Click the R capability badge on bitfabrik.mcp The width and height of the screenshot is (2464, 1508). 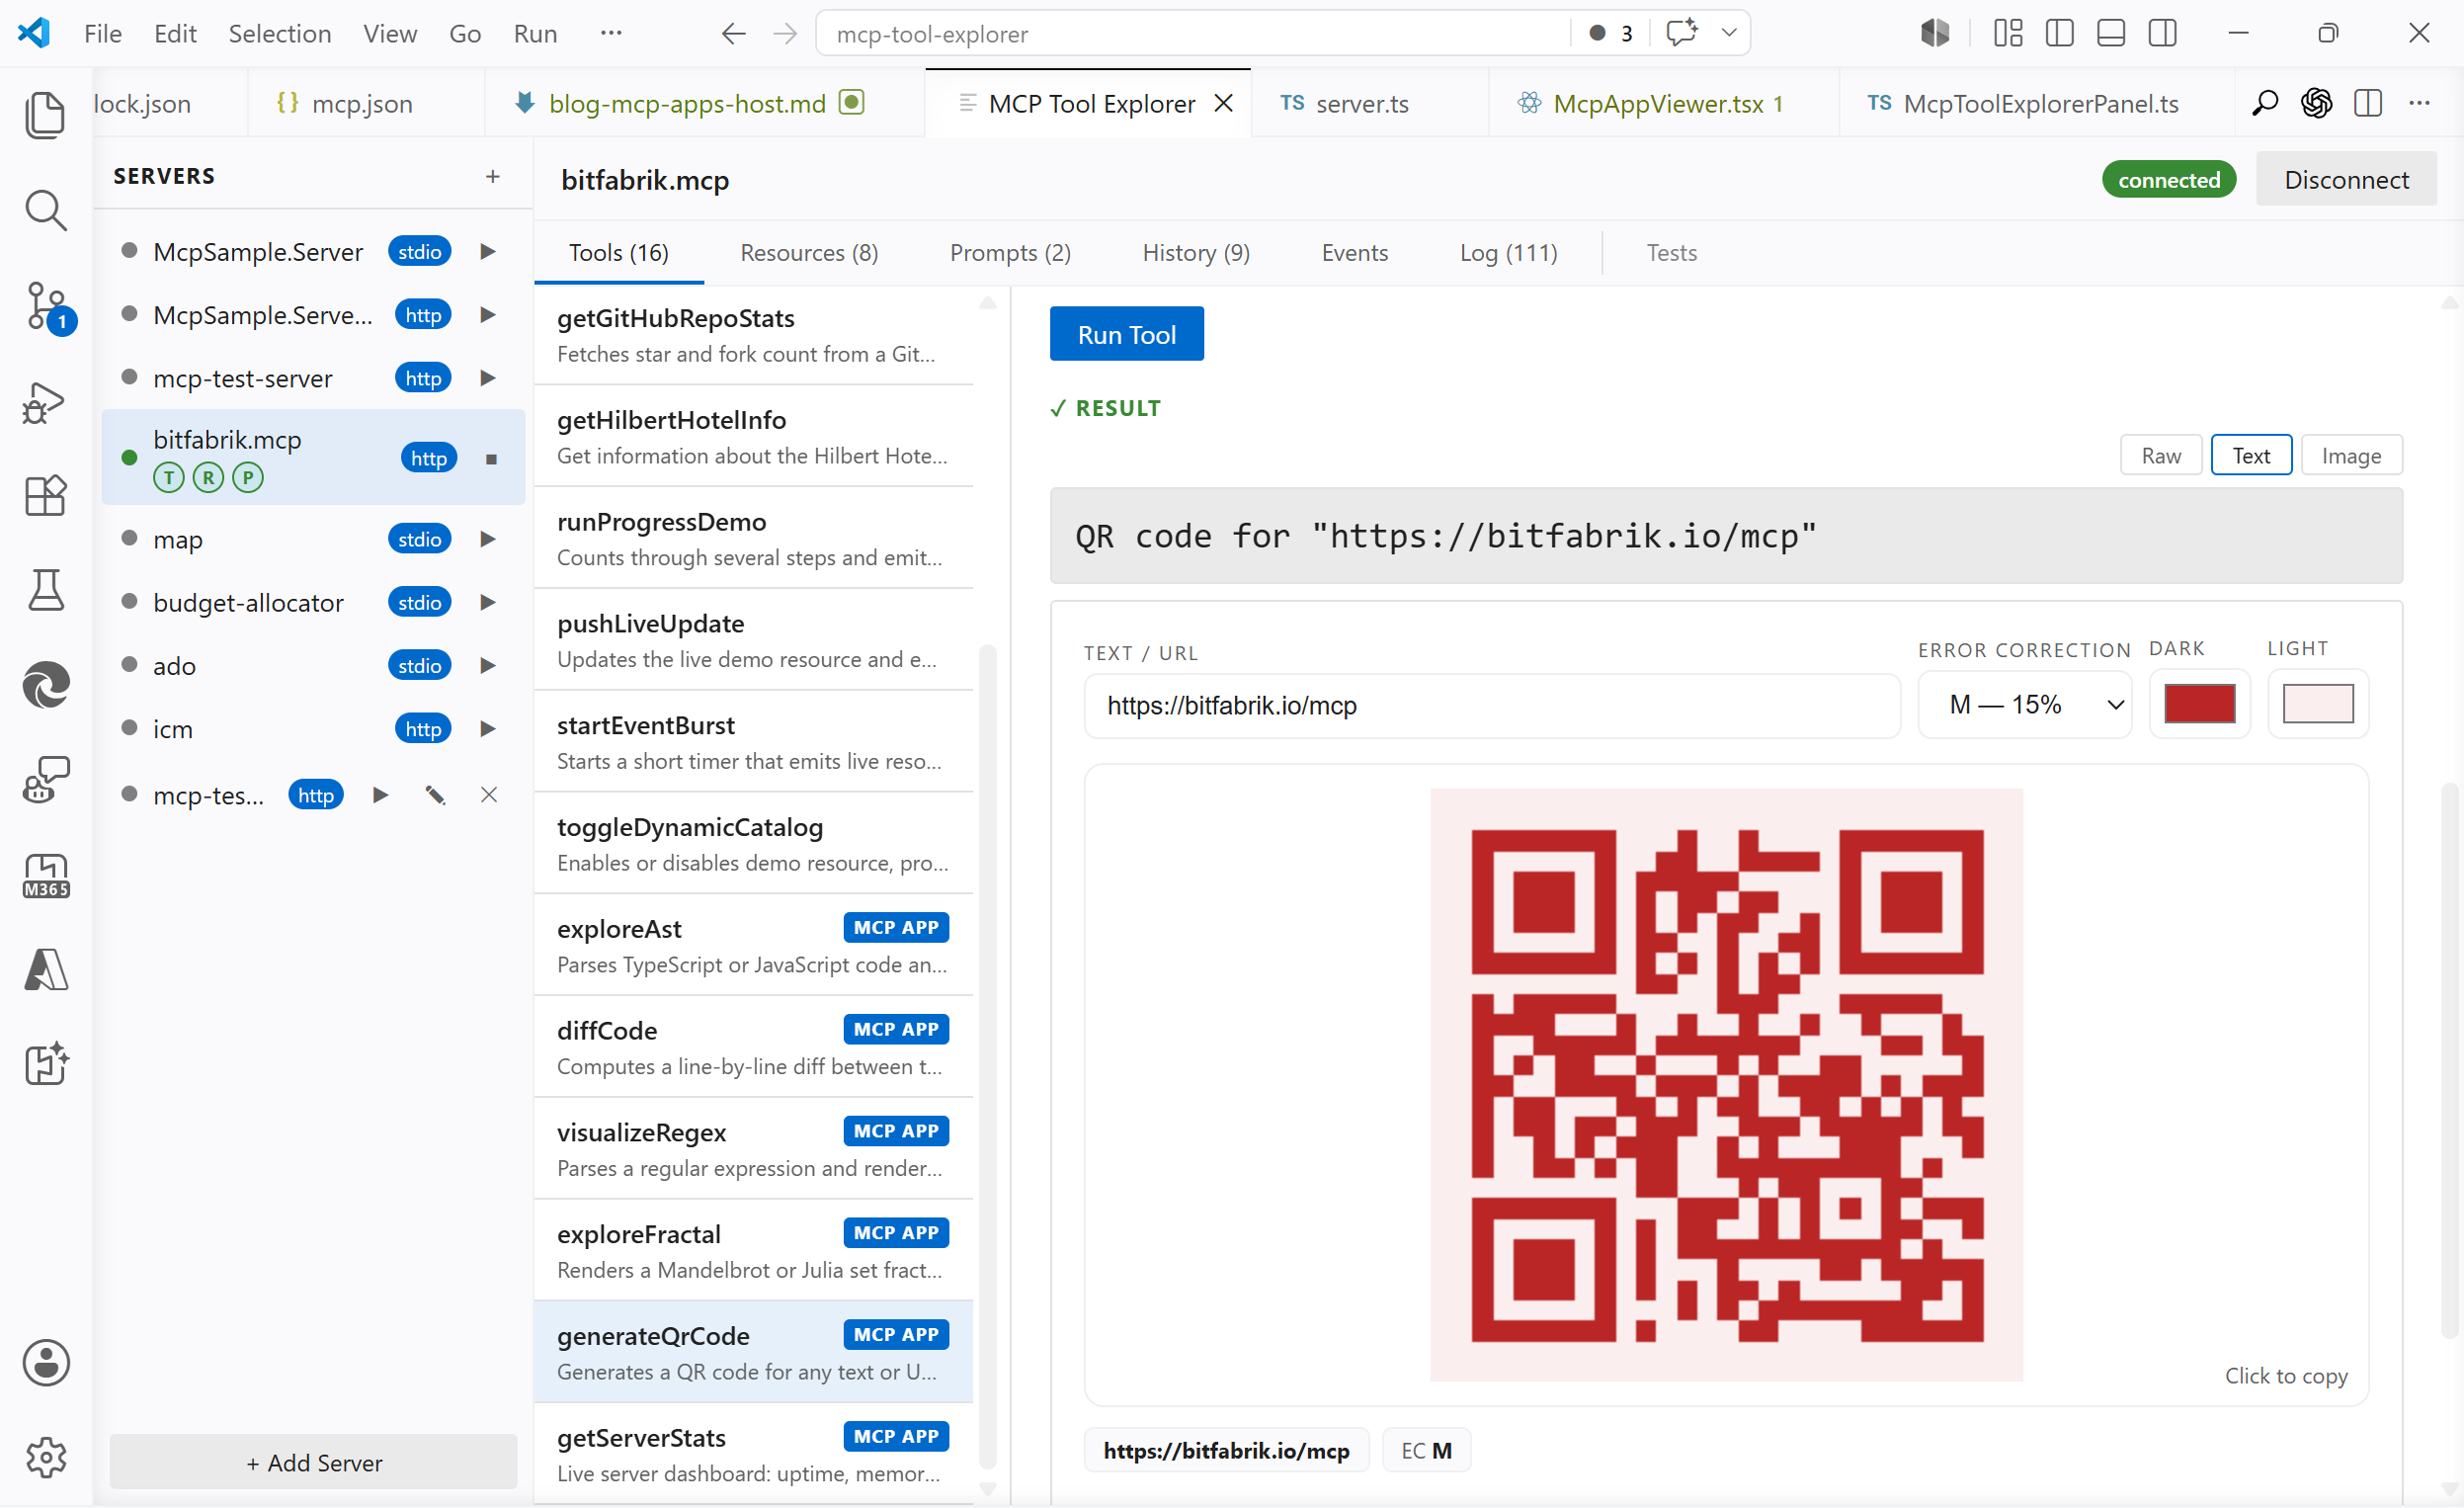pyautogui.click(x=208, y=478)
